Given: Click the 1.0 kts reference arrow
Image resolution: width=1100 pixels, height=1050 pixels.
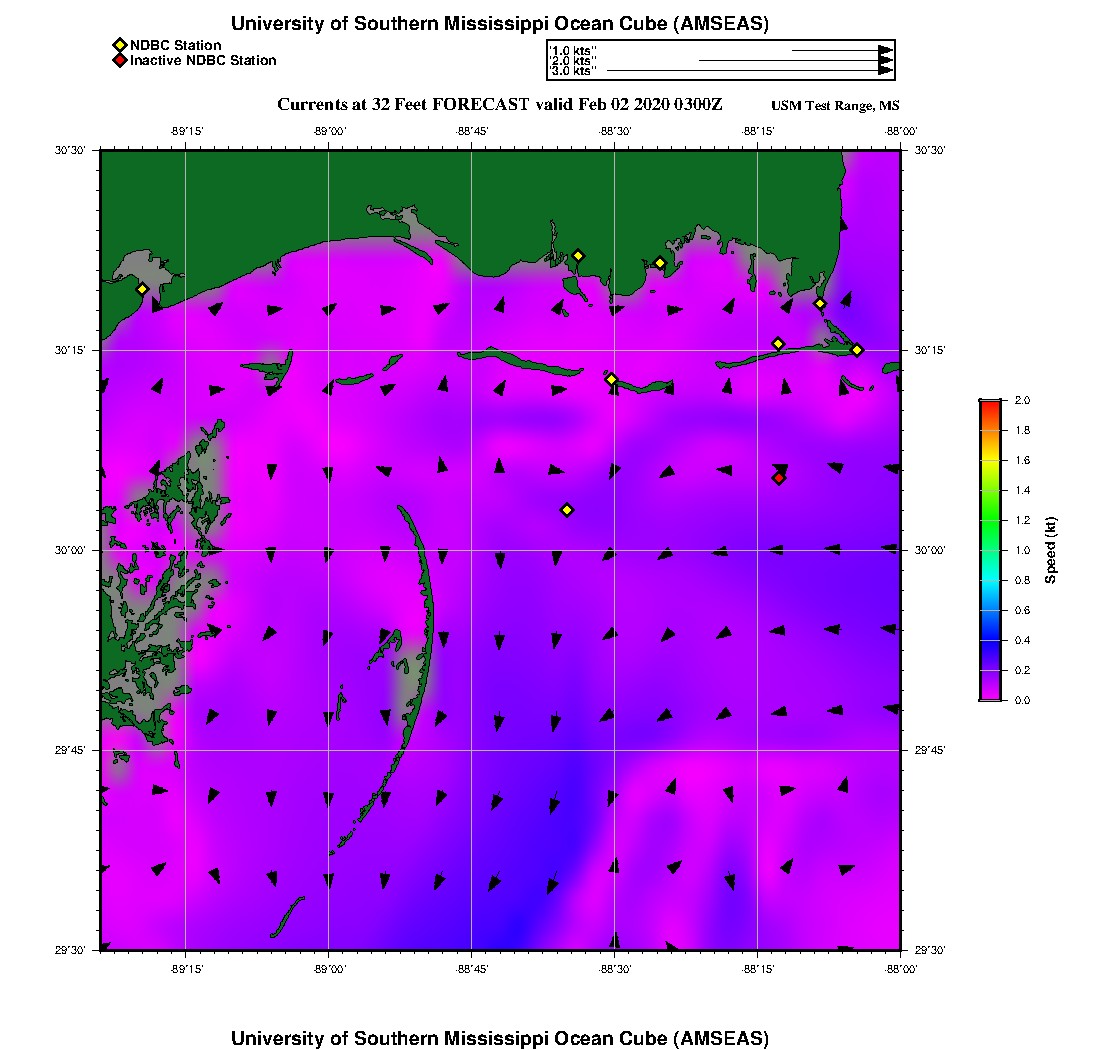Looking at the screenshot, I should pyautogui.click(x=843, y=51).
